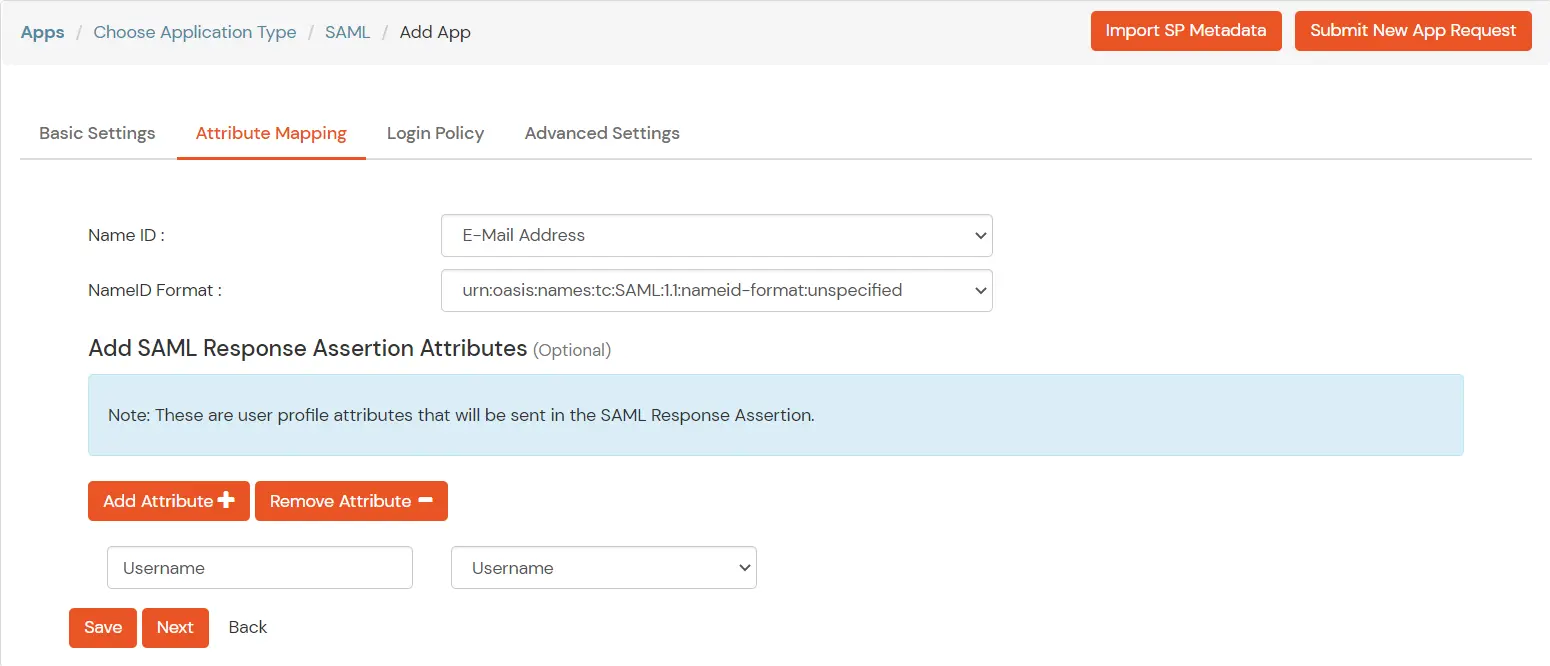The image size is (1550, 666).
Task: Open the NameID Format dropdown
Action: pyautogui.click(x=716, y=290)
